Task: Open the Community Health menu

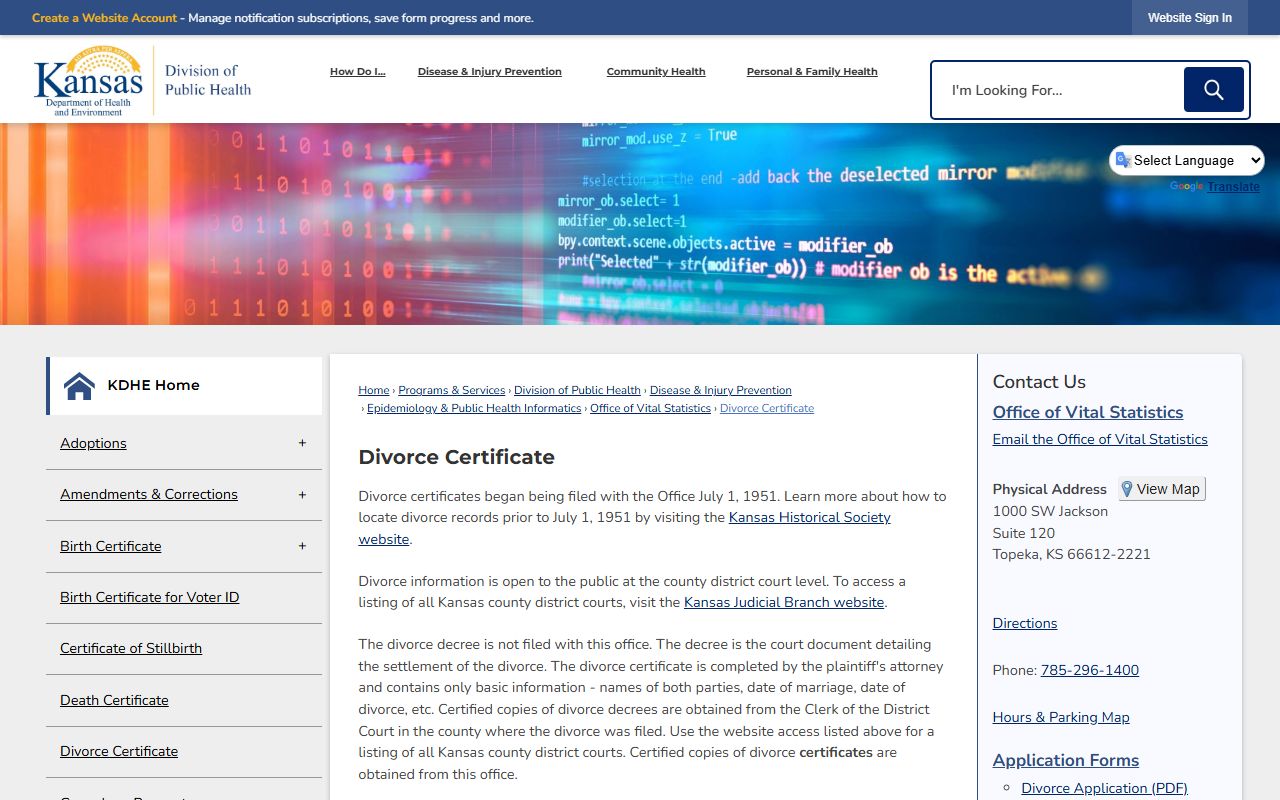Action: (x=656, y=72)
